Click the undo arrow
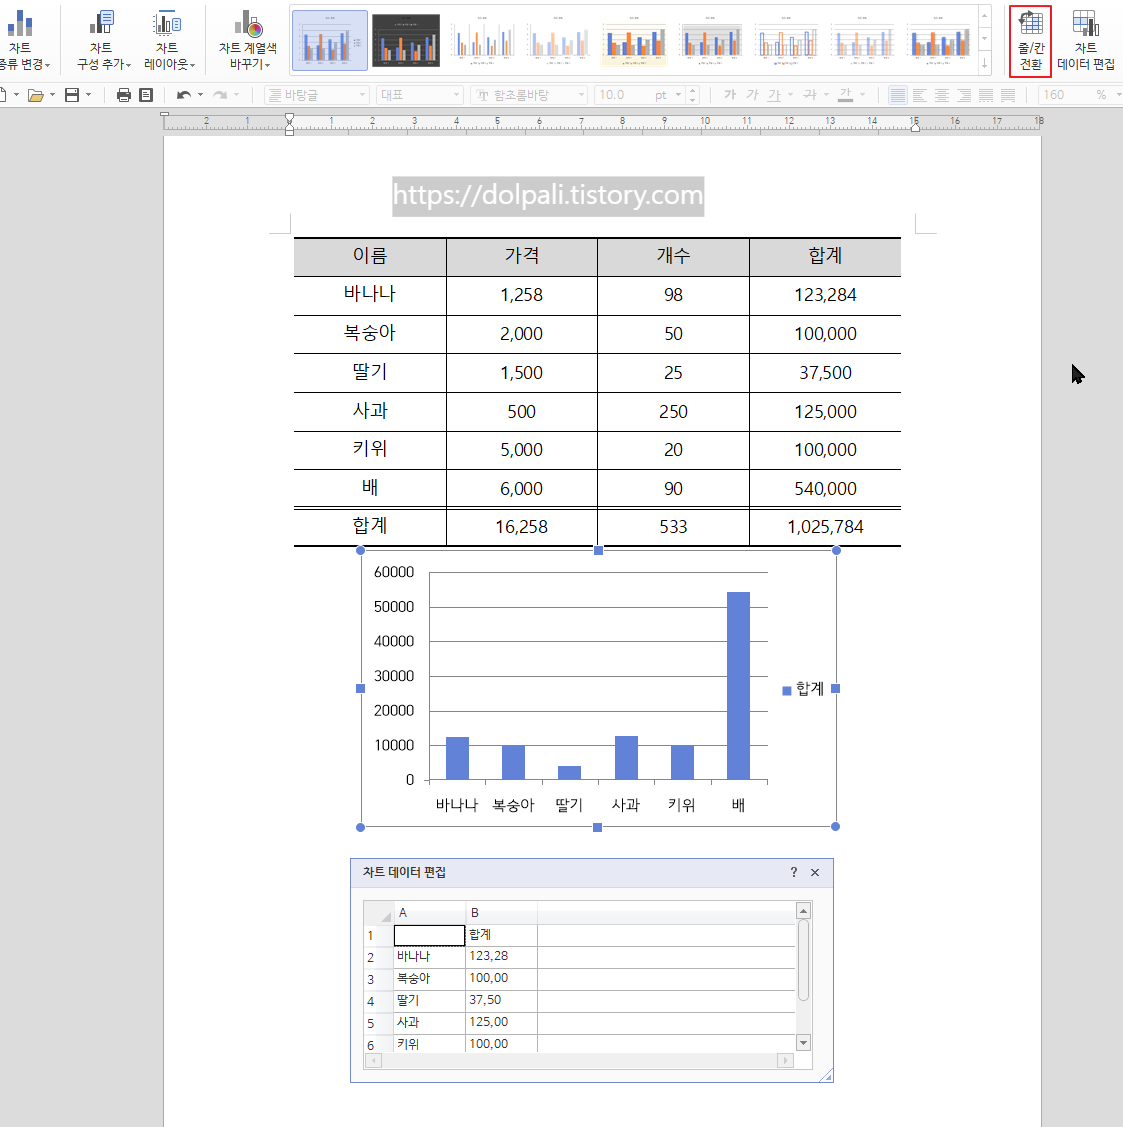This screenshot has height=1127, width=1123. pyautogui.click(x=184, y=95)
